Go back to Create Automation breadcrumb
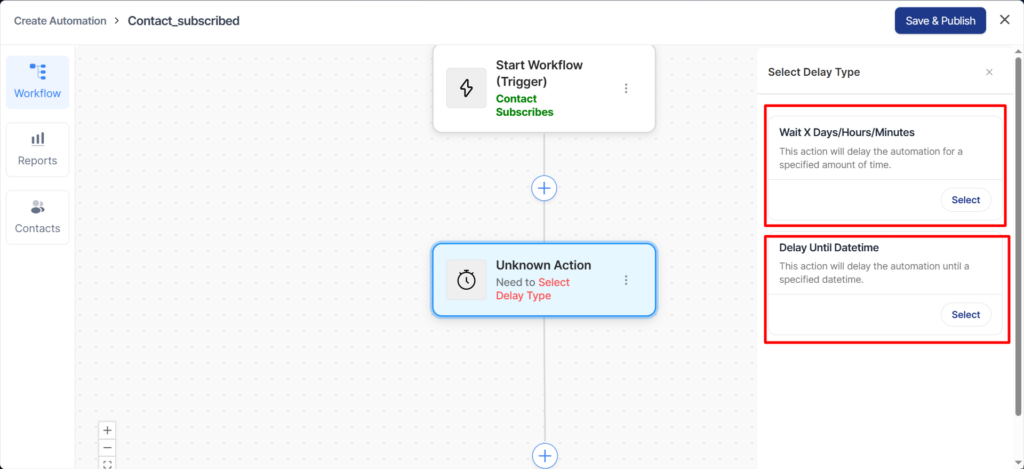The image size is (1024, 469). [59, 20]
